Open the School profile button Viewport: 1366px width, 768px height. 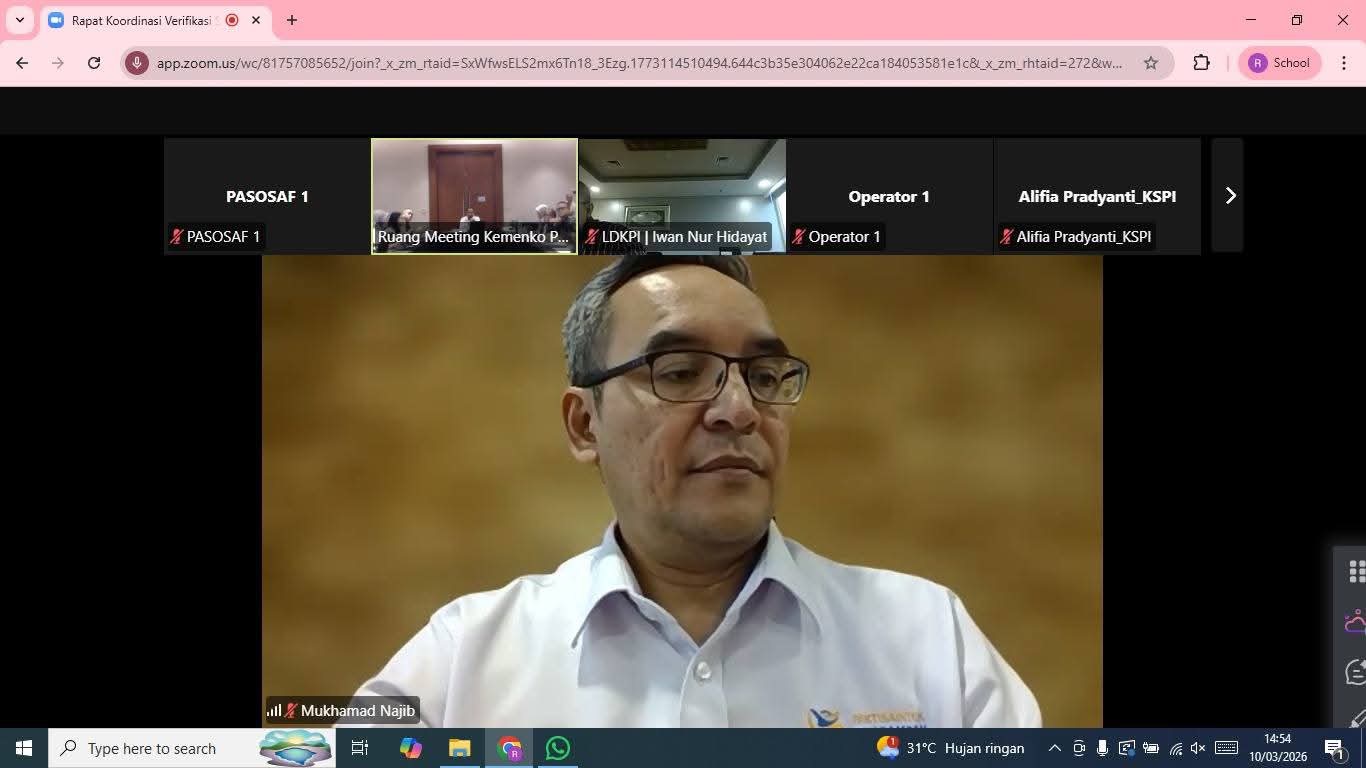1279,63
